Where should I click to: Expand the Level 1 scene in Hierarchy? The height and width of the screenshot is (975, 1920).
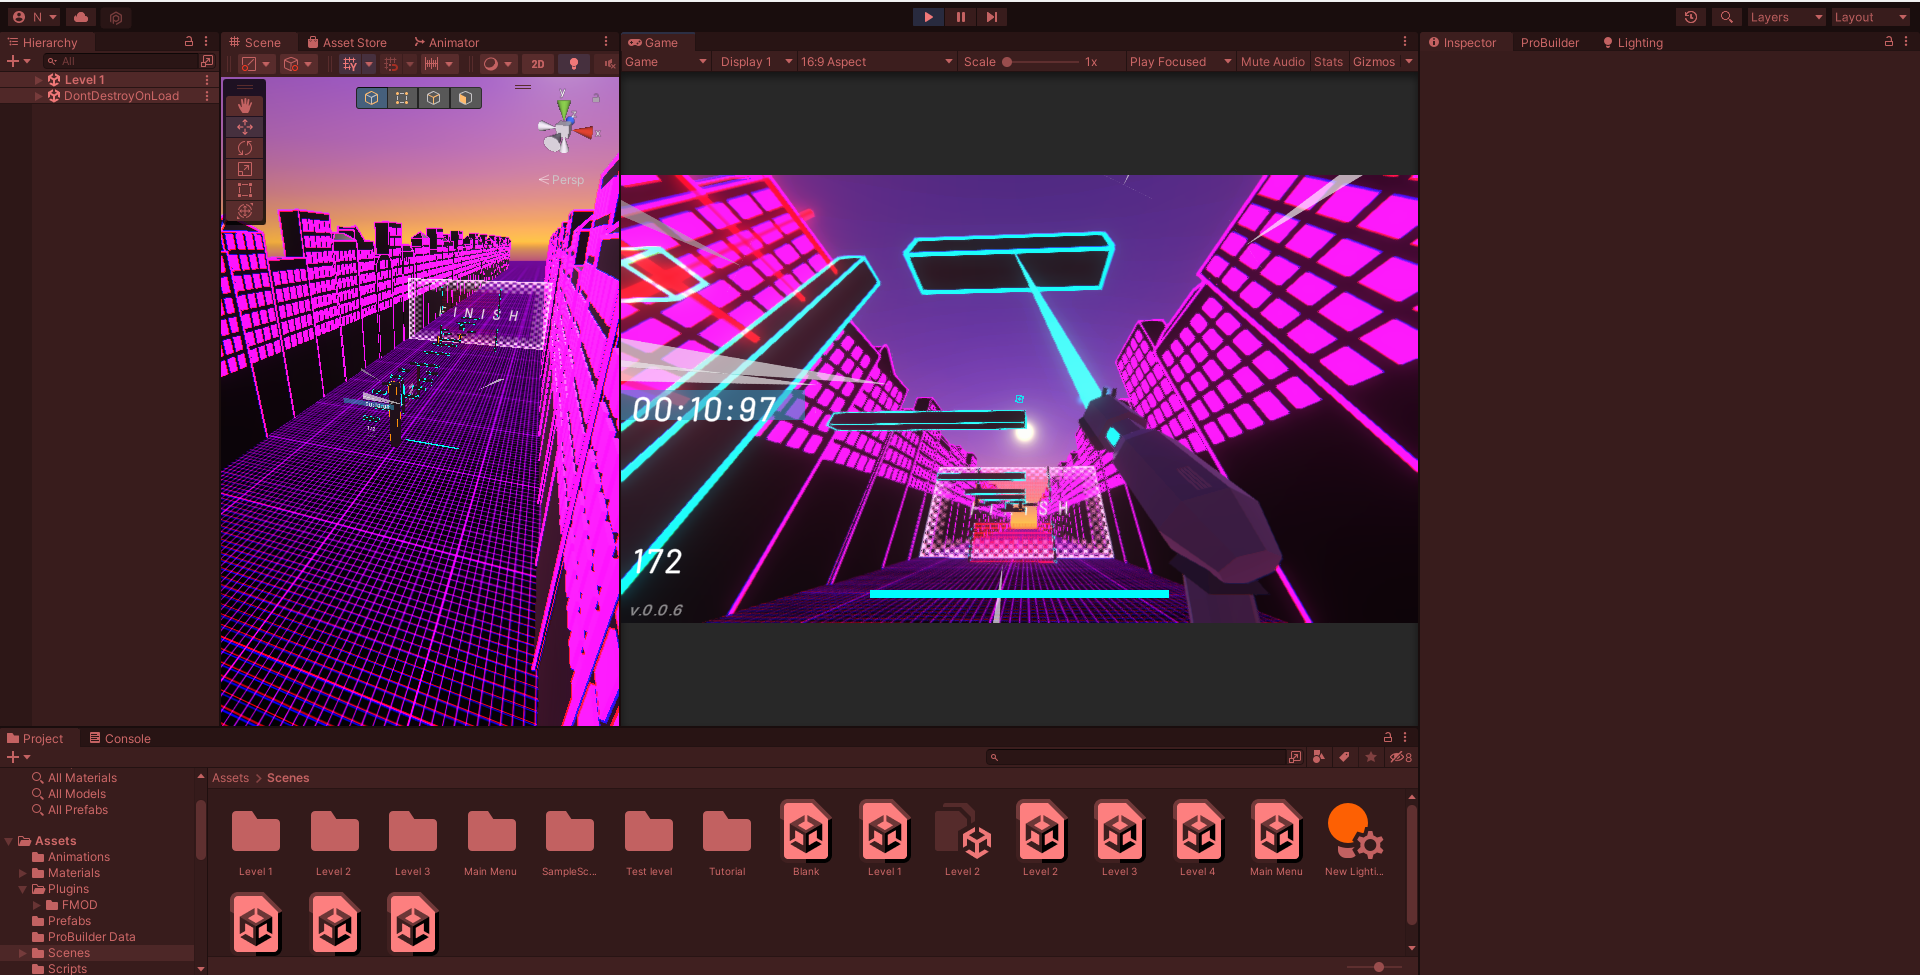point(39,80)
